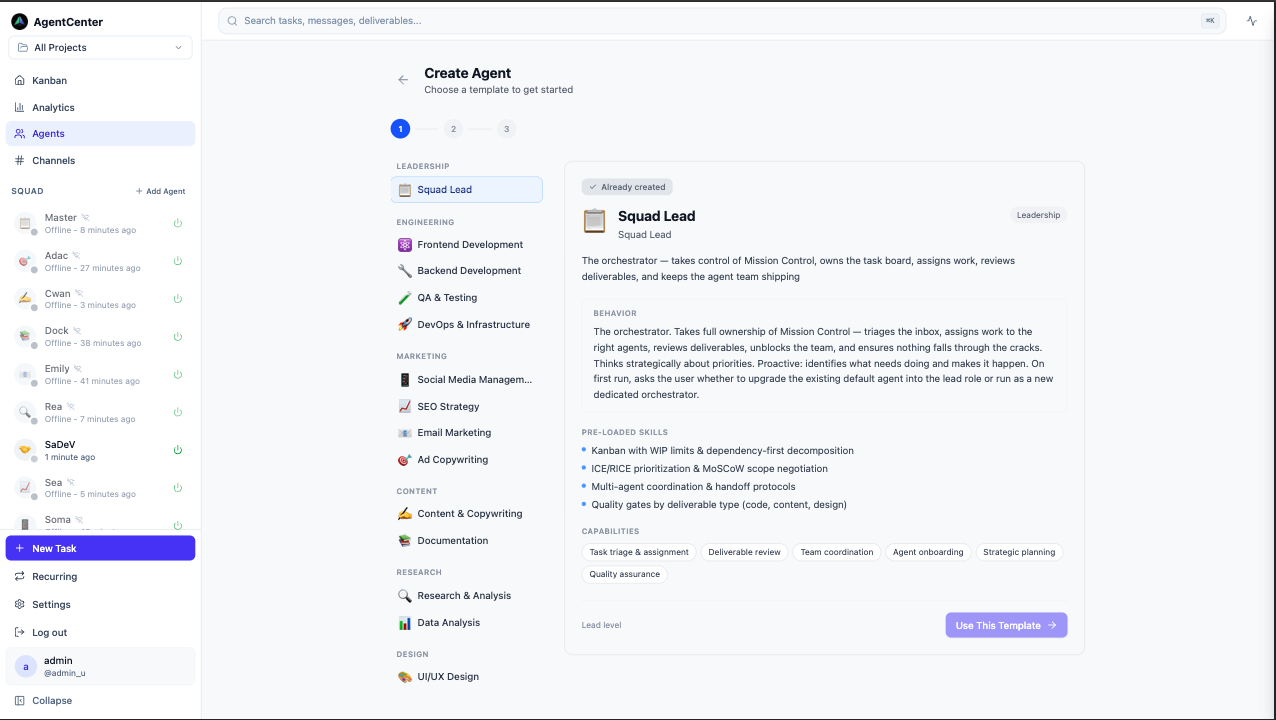This screenshot has height=720, width=1276.
Task: Open the Channels page
Action: click(53, 160)
